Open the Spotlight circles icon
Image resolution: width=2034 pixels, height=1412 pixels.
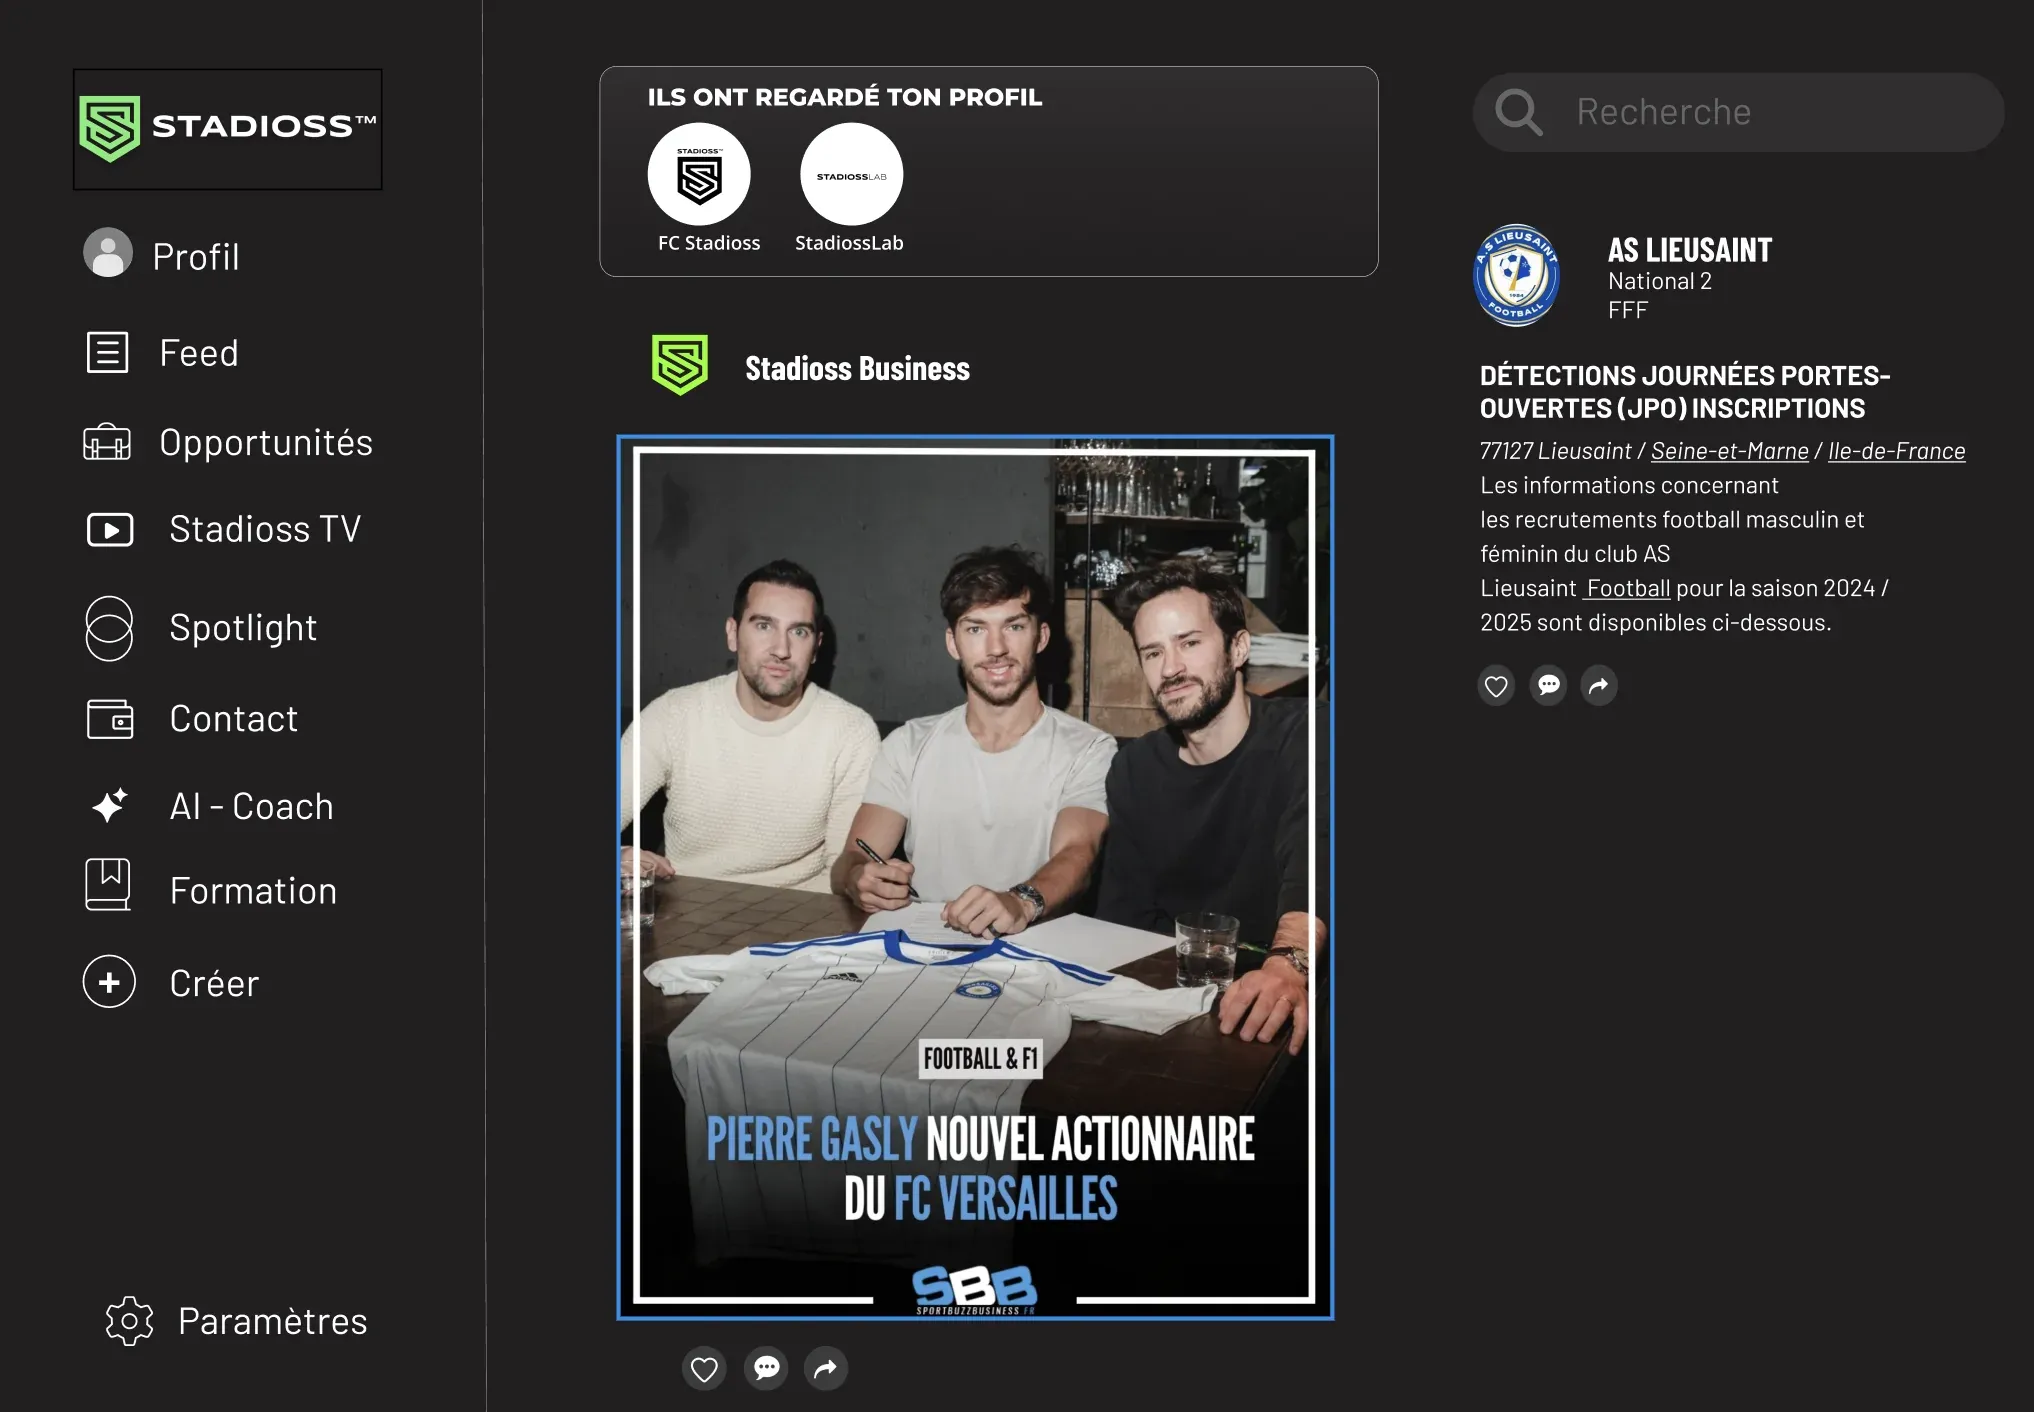click(x=109, y=628)
